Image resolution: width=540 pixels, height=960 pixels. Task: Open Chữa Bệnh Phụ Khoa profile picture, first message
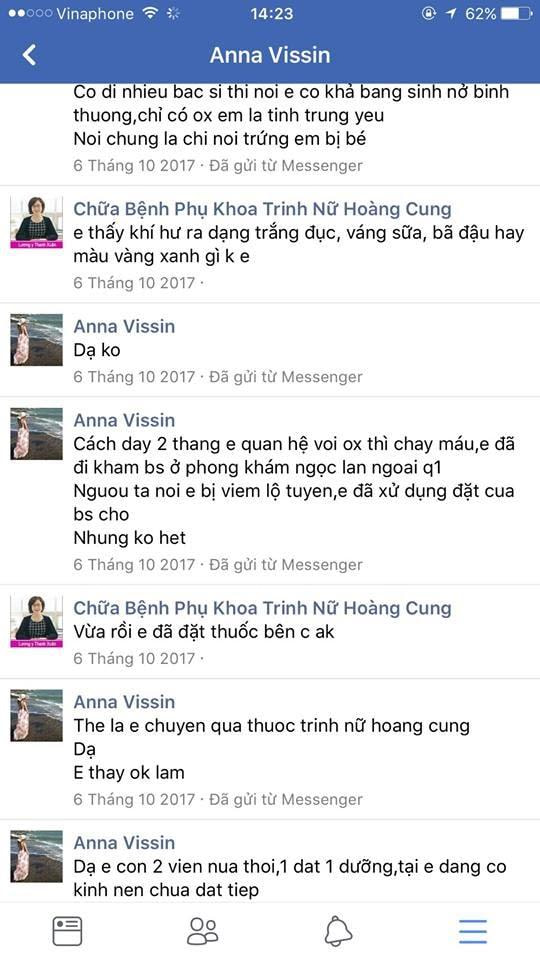[x=37, y=222]
